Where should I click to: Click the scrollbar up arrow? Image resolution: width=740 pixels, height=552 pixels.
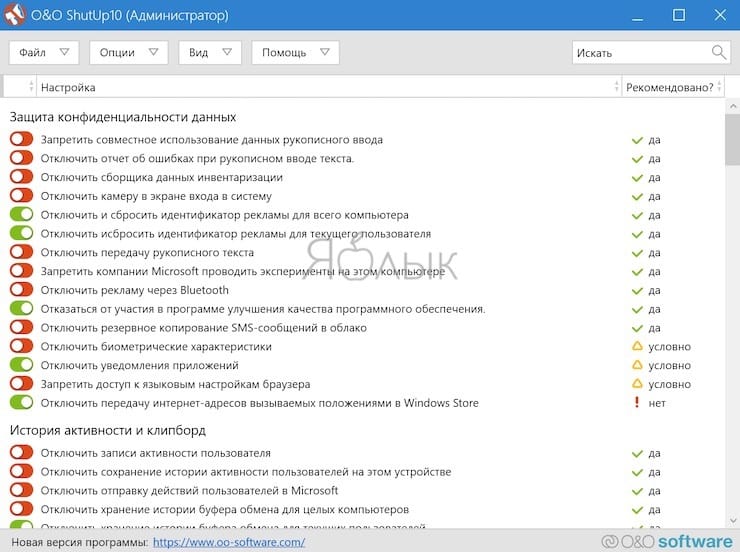click(732, 106)
